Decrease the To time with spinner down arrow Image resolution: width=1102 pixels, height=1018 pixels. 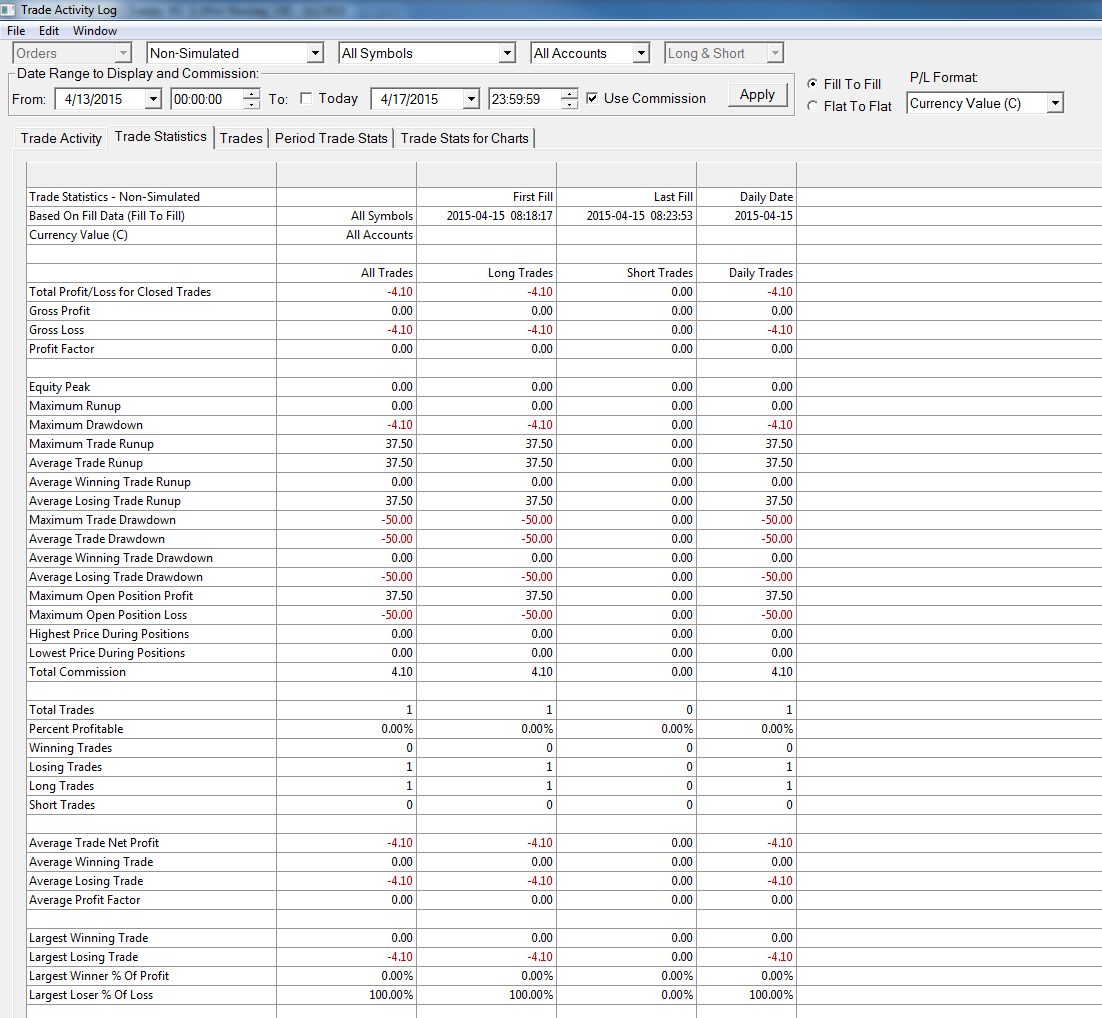tap(569, 104)
